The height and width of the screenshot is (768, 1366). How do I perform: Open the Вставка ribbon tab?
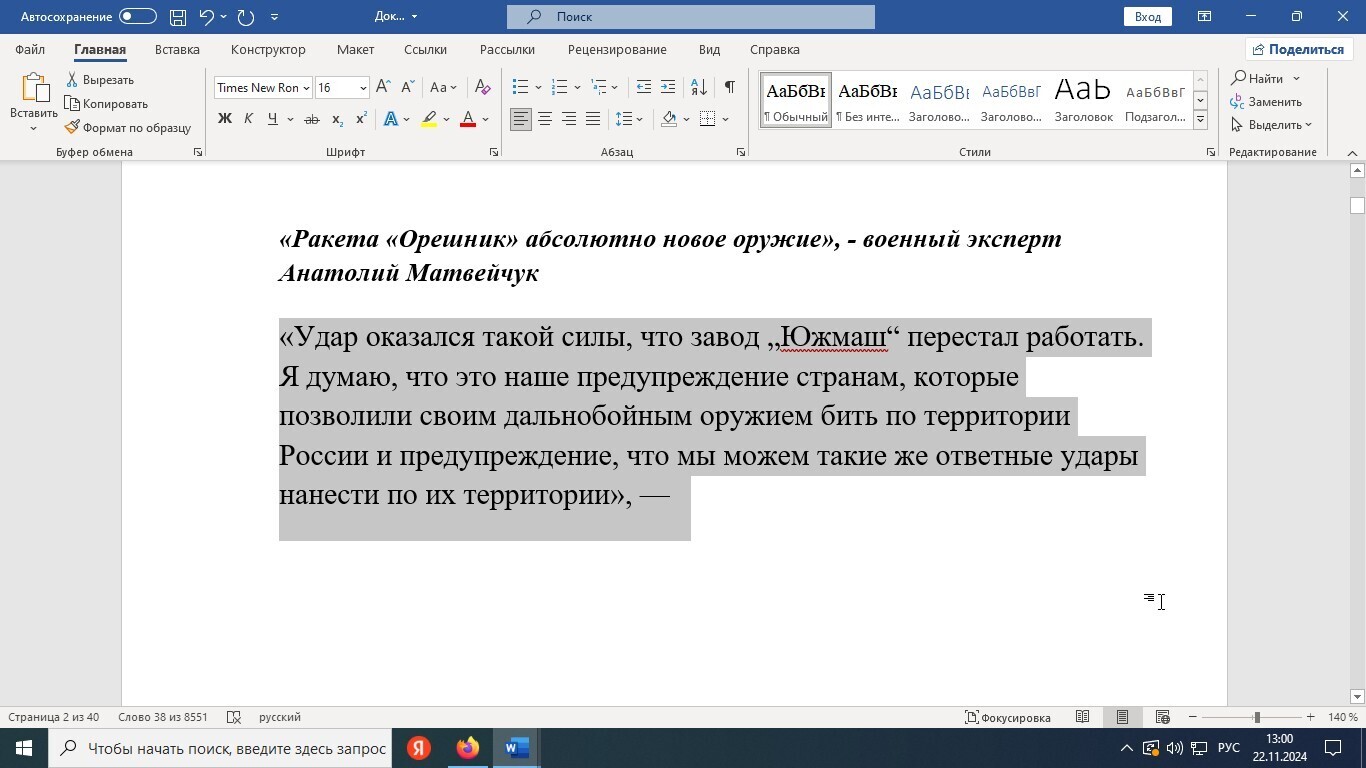[x=177, y=49]
